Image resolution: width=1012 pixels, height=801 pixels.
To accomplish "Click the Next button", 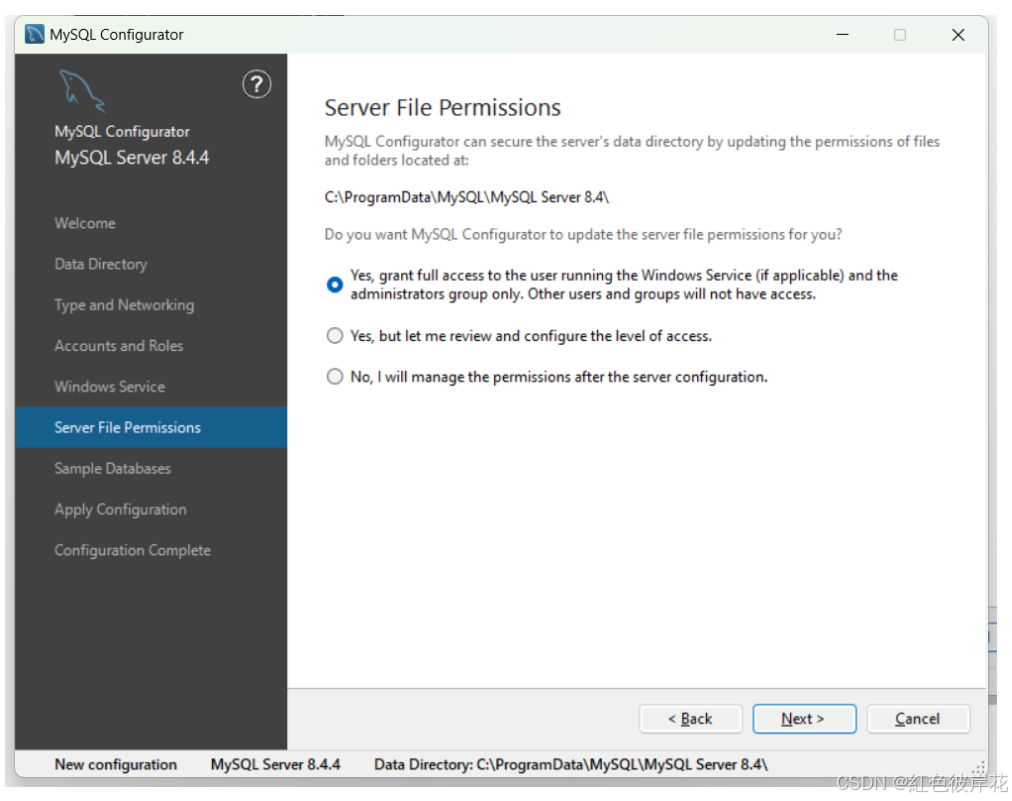I will coord(804,718).
